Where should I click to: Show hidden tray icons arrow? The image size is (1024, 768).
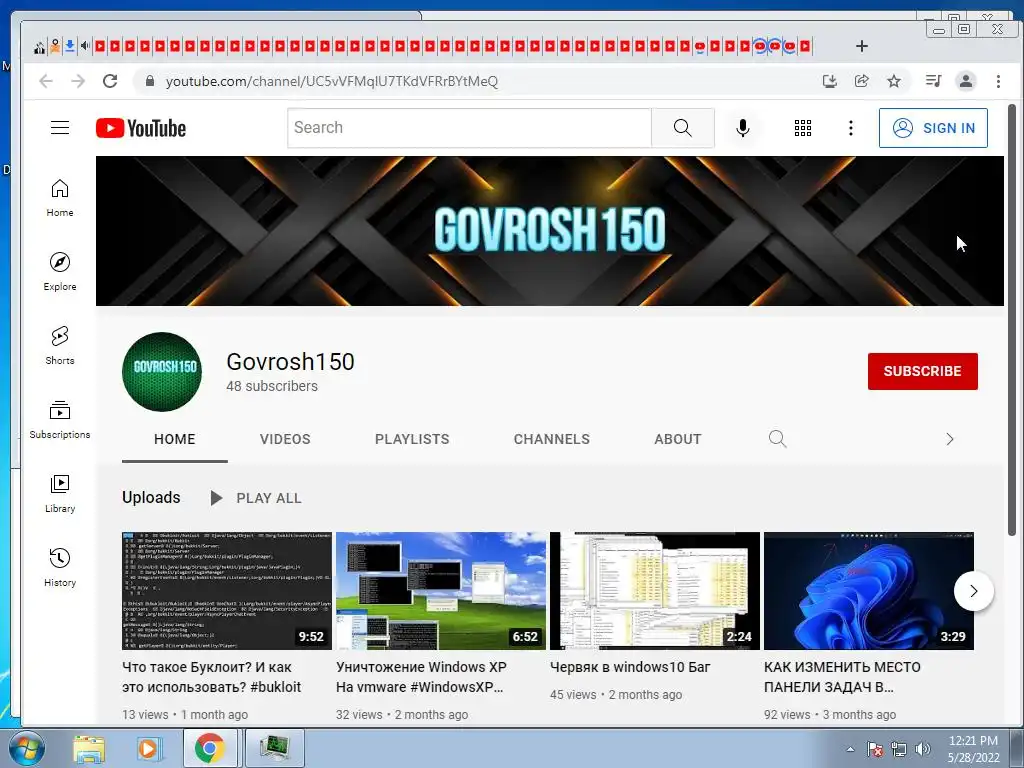(x=850, y=749)
